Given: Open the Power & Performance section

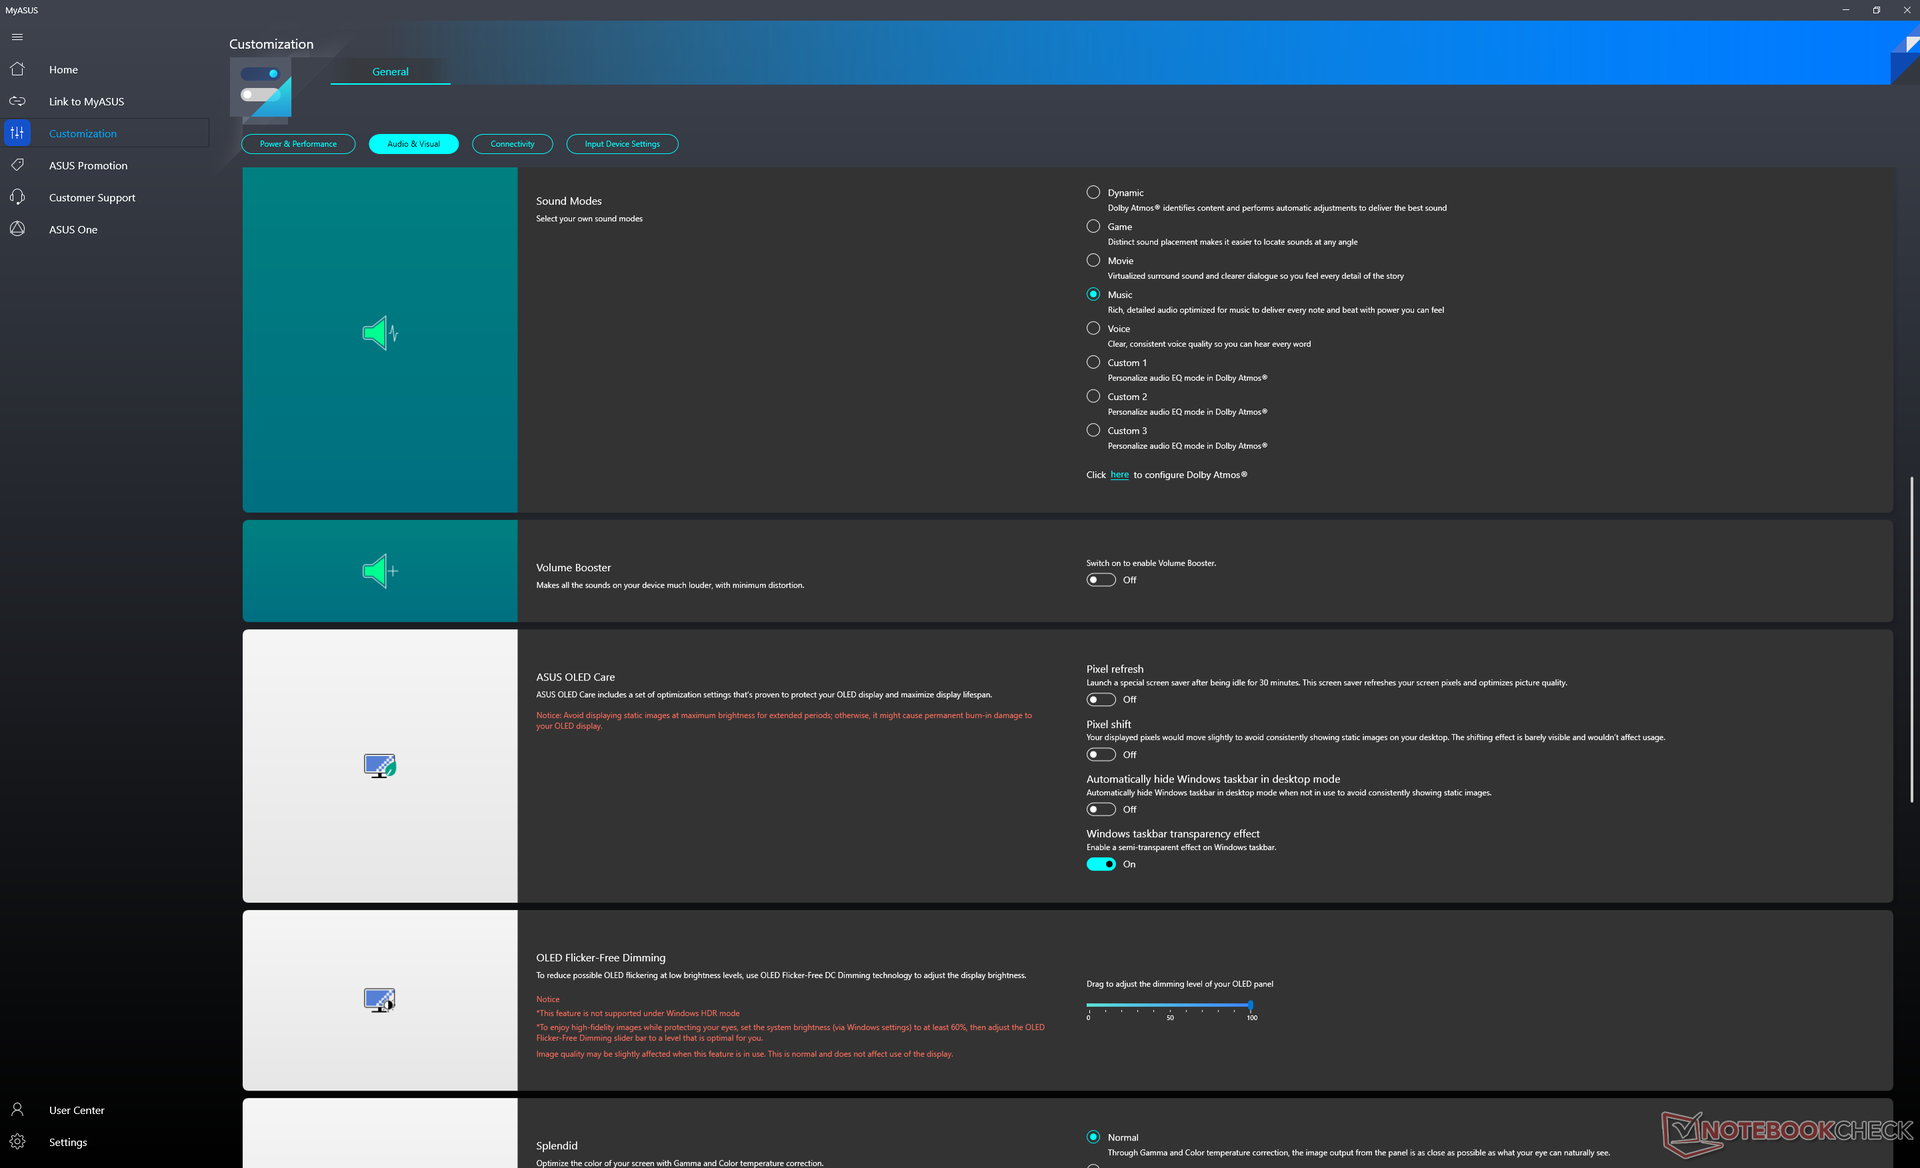Looking at the screenshot, I should tap(298, 144).
